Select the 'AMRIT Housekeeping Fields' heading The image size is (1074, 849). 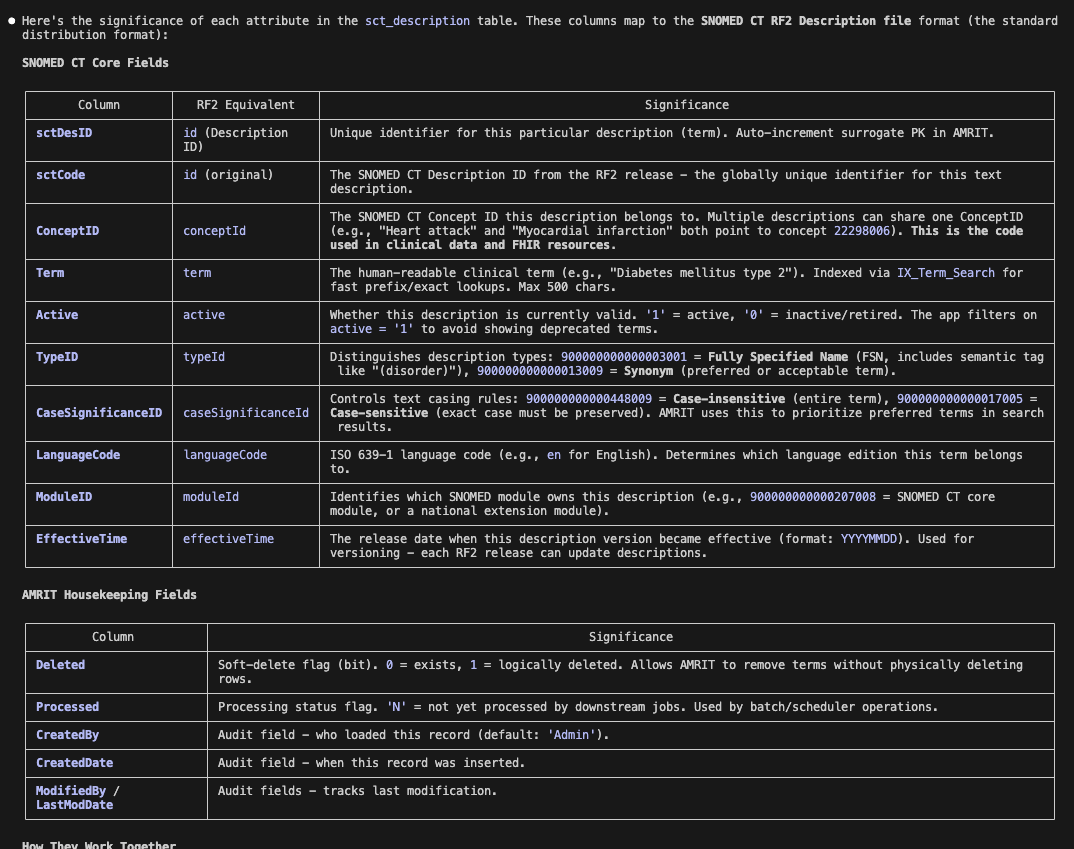point(109,594)
